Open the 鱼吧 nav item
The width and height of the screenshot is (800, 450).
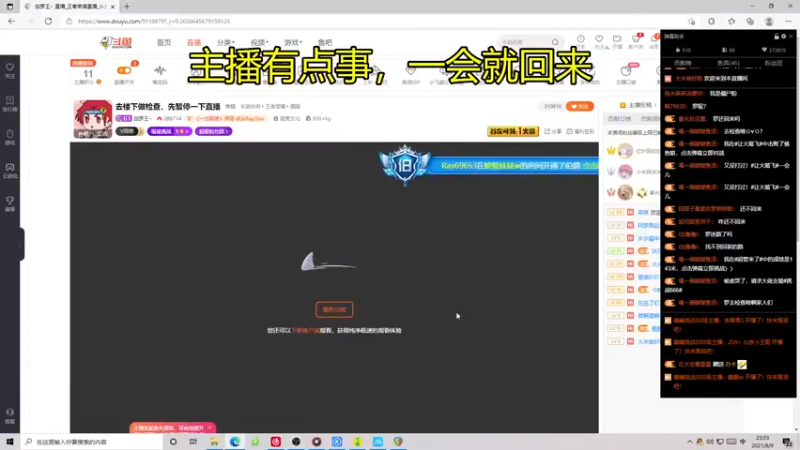point(325,42)
